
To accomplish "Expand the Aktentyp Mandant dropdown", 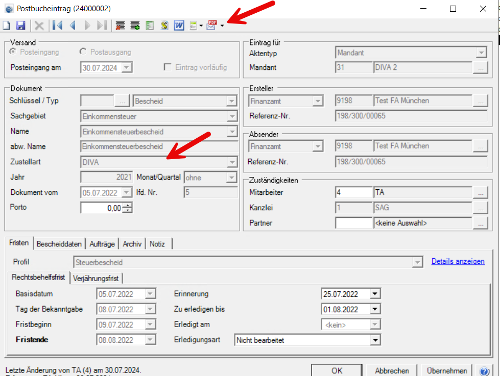I will 481,53.
